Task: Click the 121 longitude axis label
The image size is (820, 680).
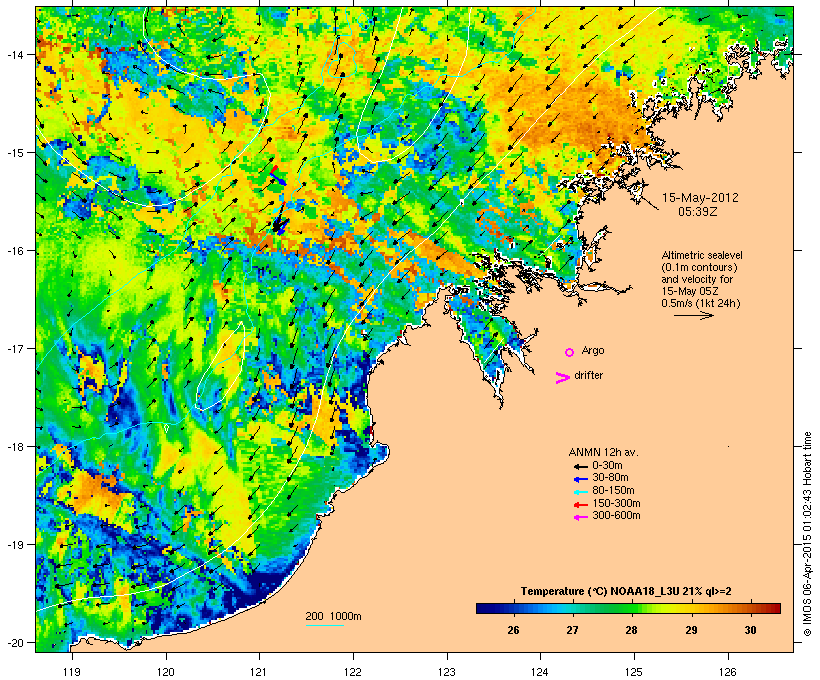Action: click(259, 672)
